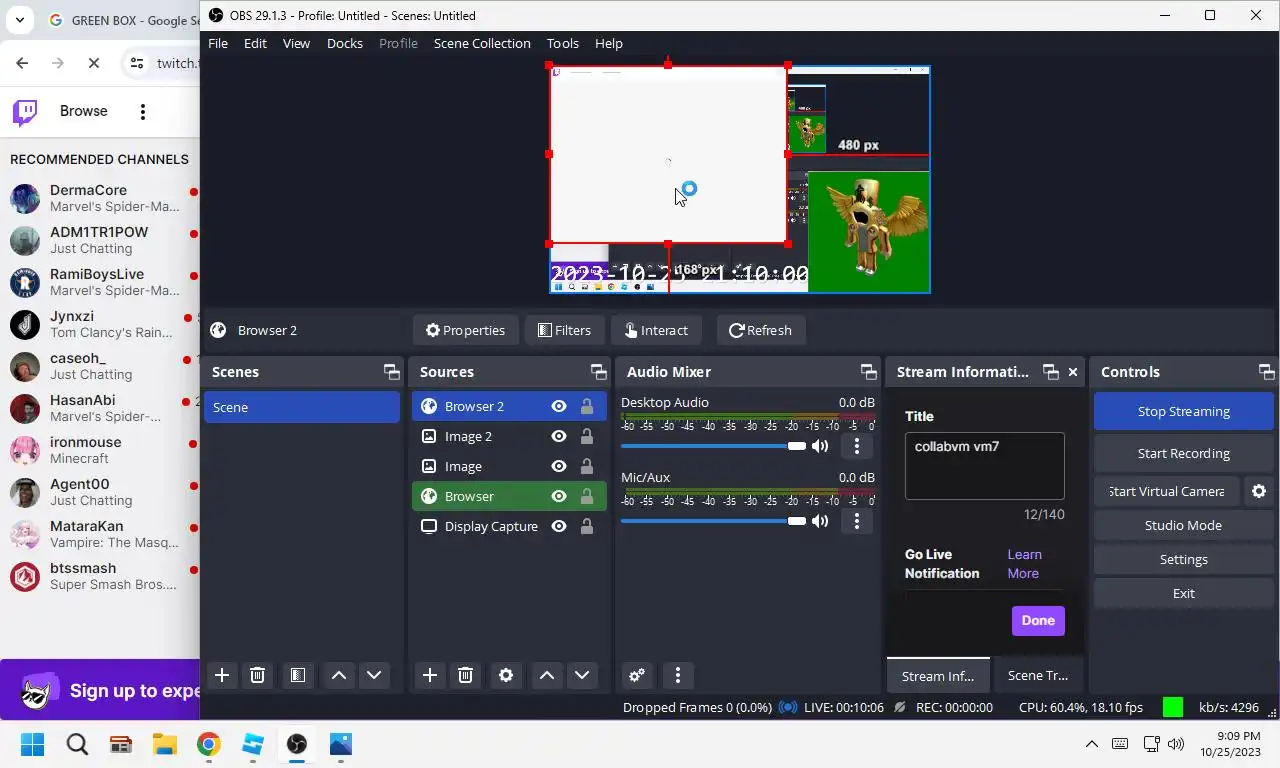Pop out the Sources dock
1280x768 pixels.
point(598,372)
